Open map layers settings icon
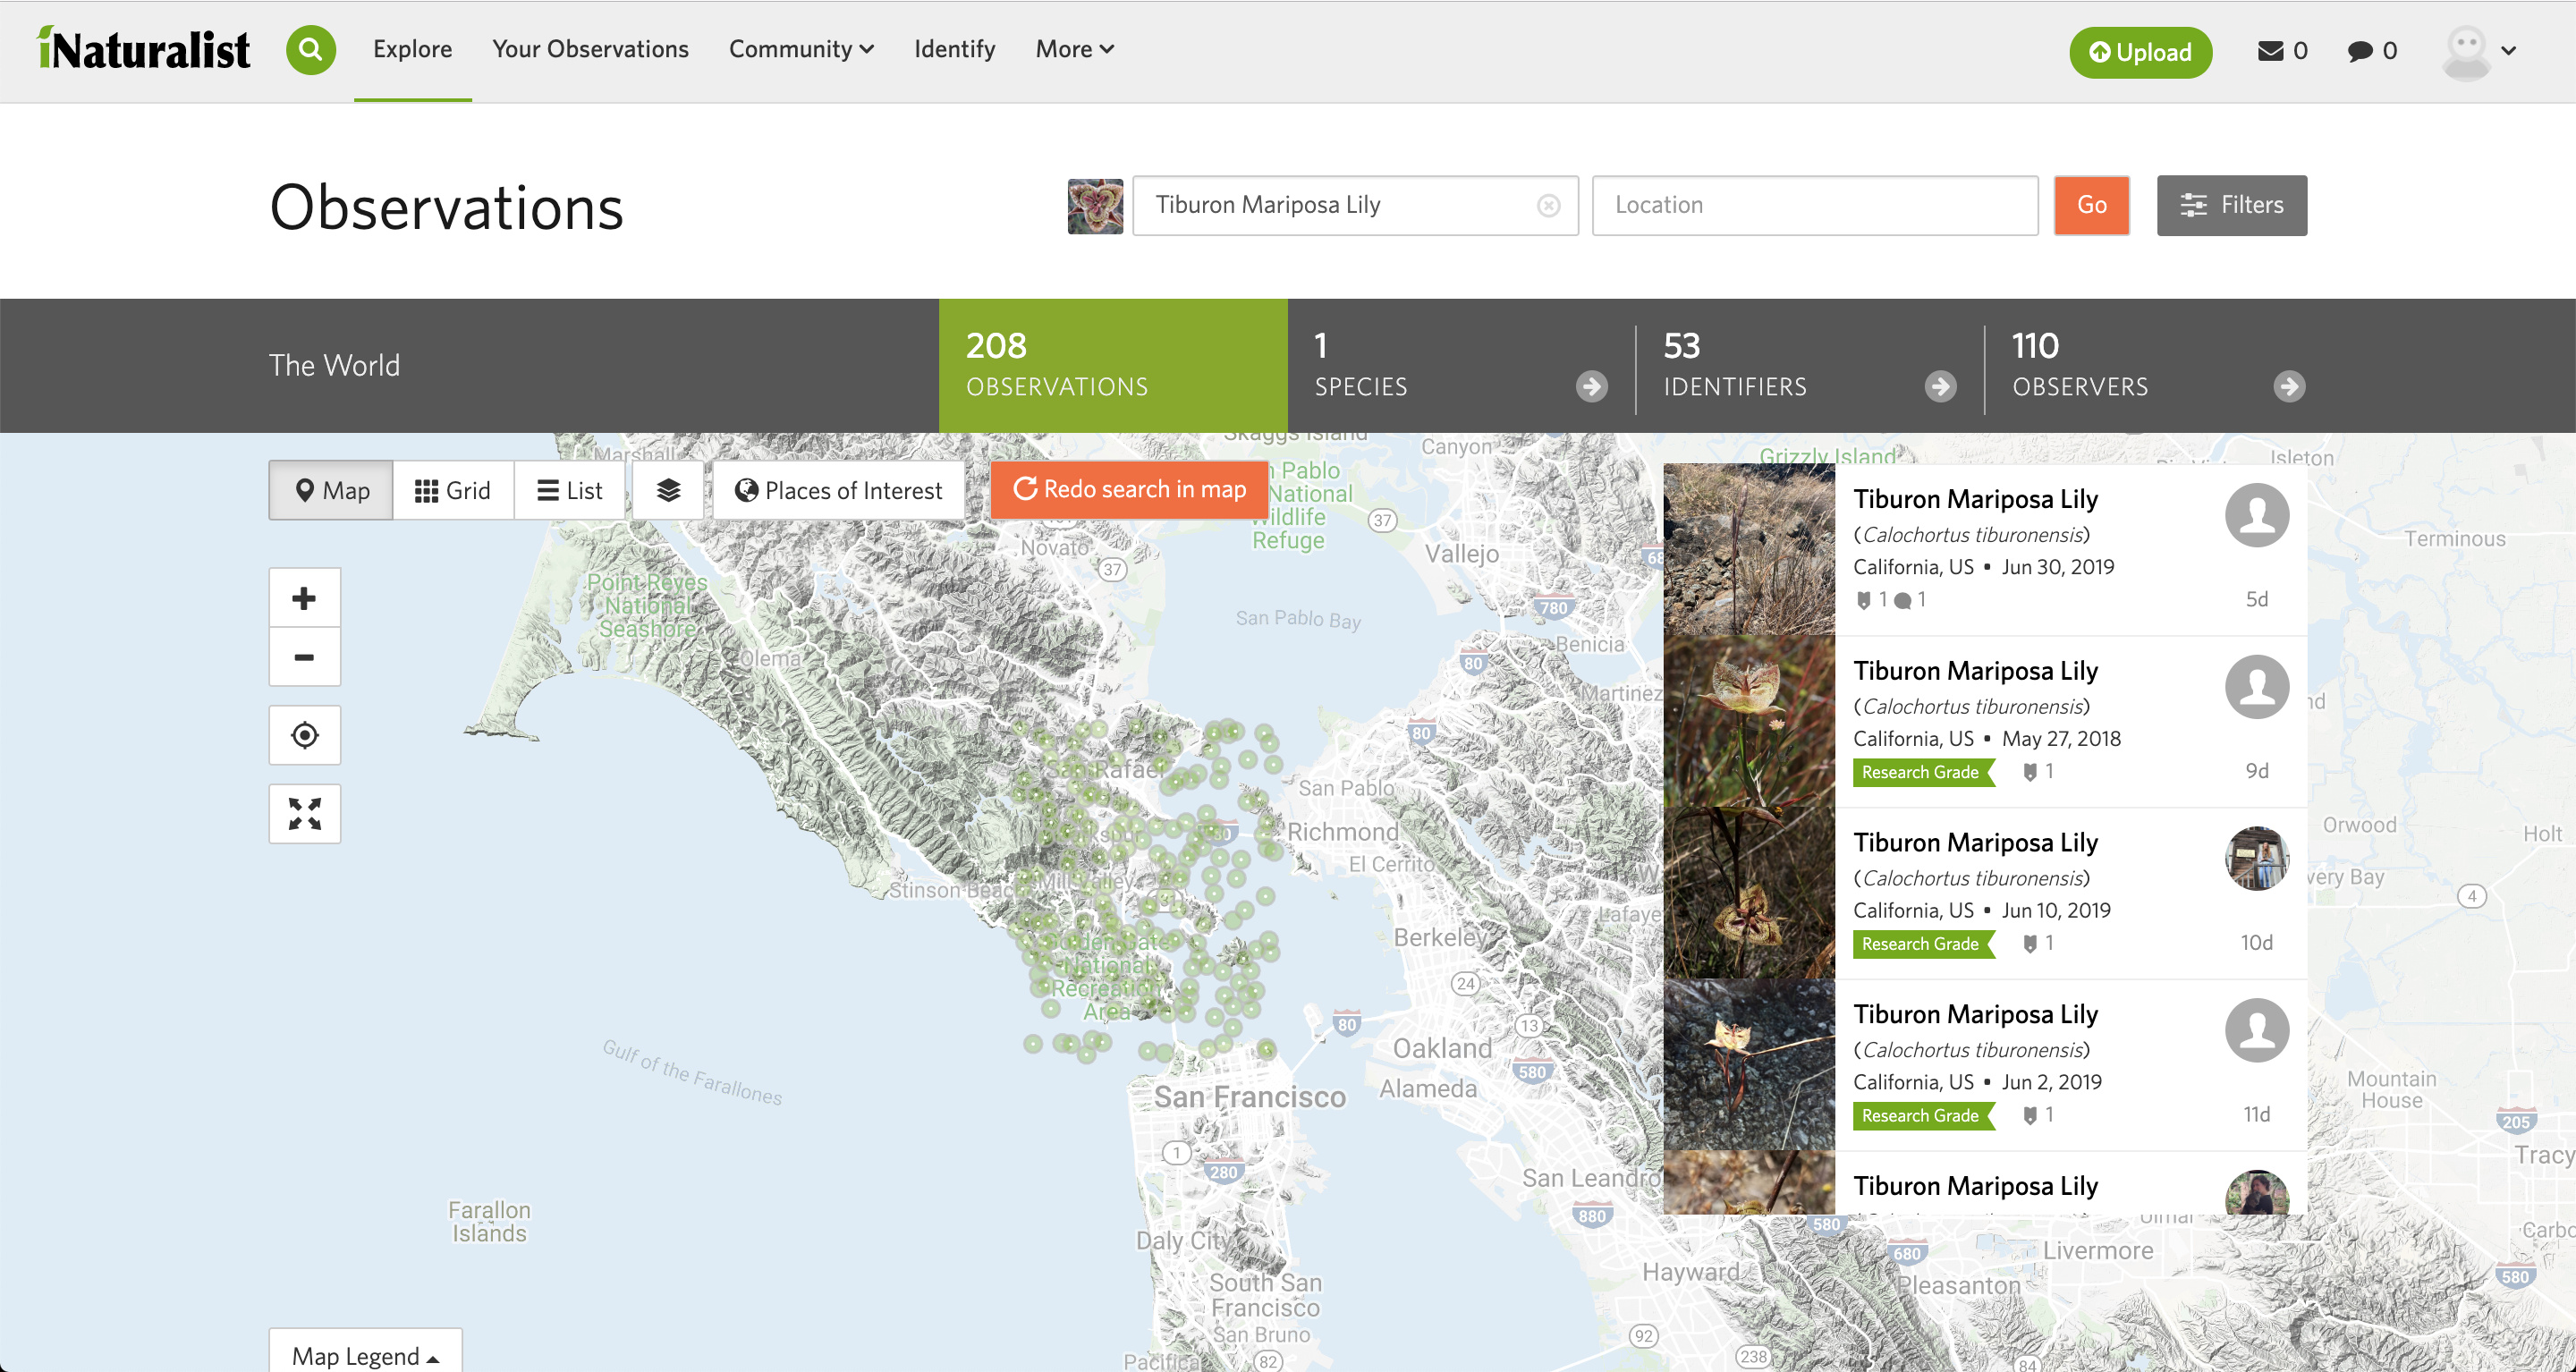2576x1372 pixels. pos(668,490)
